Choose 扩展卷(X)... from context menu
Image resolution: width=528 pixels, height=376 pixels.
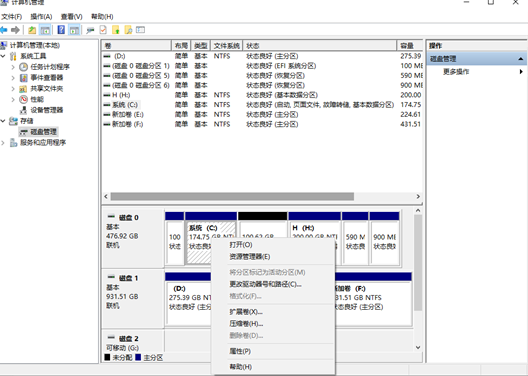click(x=246, y=312)
